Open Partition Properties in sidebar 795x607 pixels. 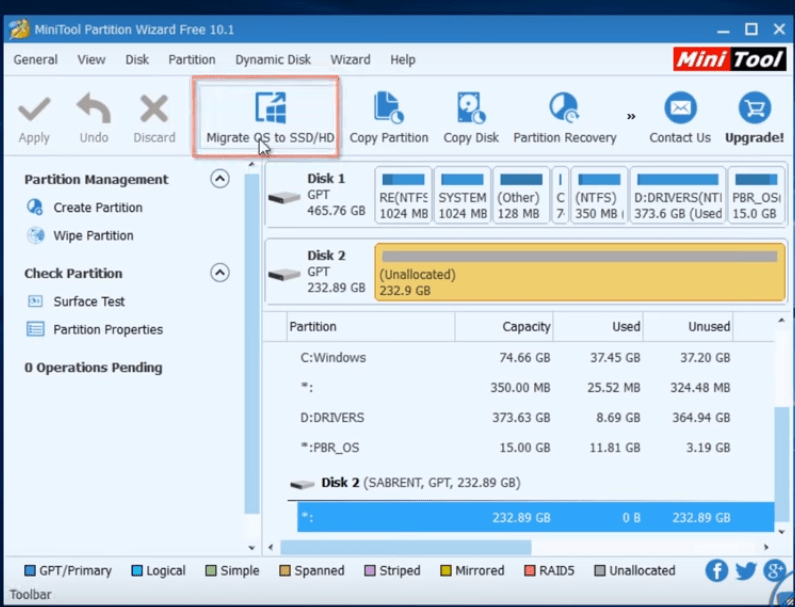click(107, 330)
